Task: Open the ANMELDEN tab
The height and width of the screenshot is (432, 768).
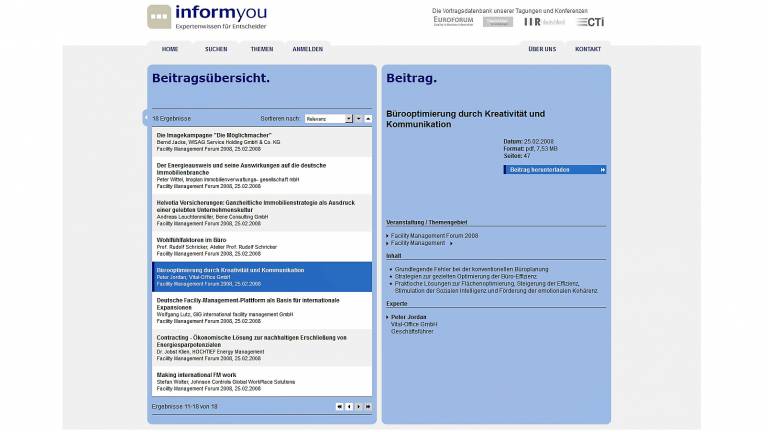Action: click(x=307, y=49)
